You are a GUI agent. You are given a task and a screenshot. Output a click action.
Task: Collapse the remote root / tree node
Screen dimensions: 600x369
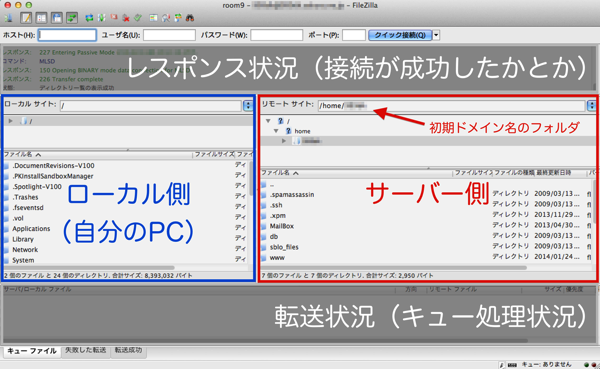point(268,121)
